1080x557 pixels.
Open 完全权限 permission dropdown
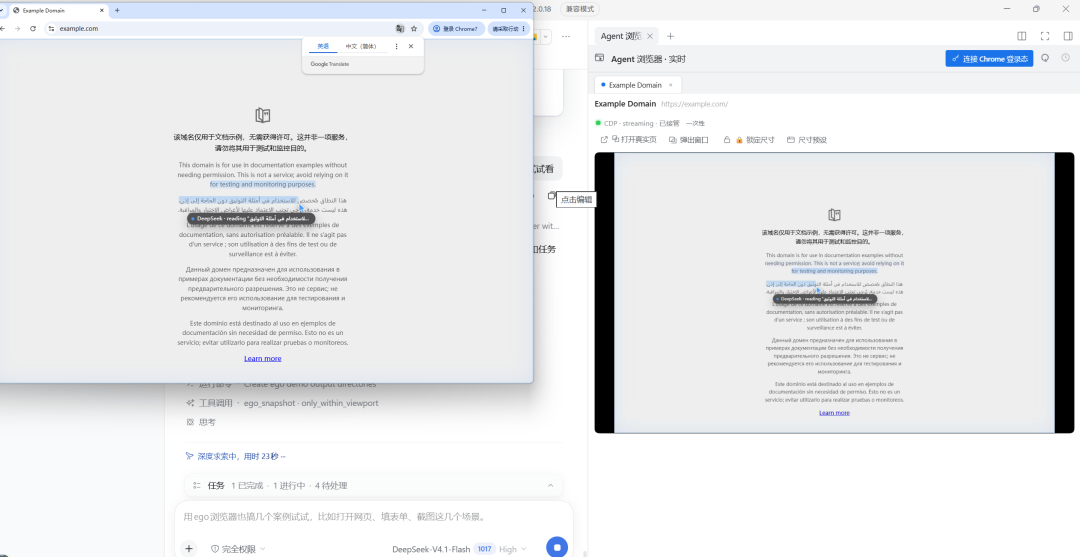click(238, 549)
